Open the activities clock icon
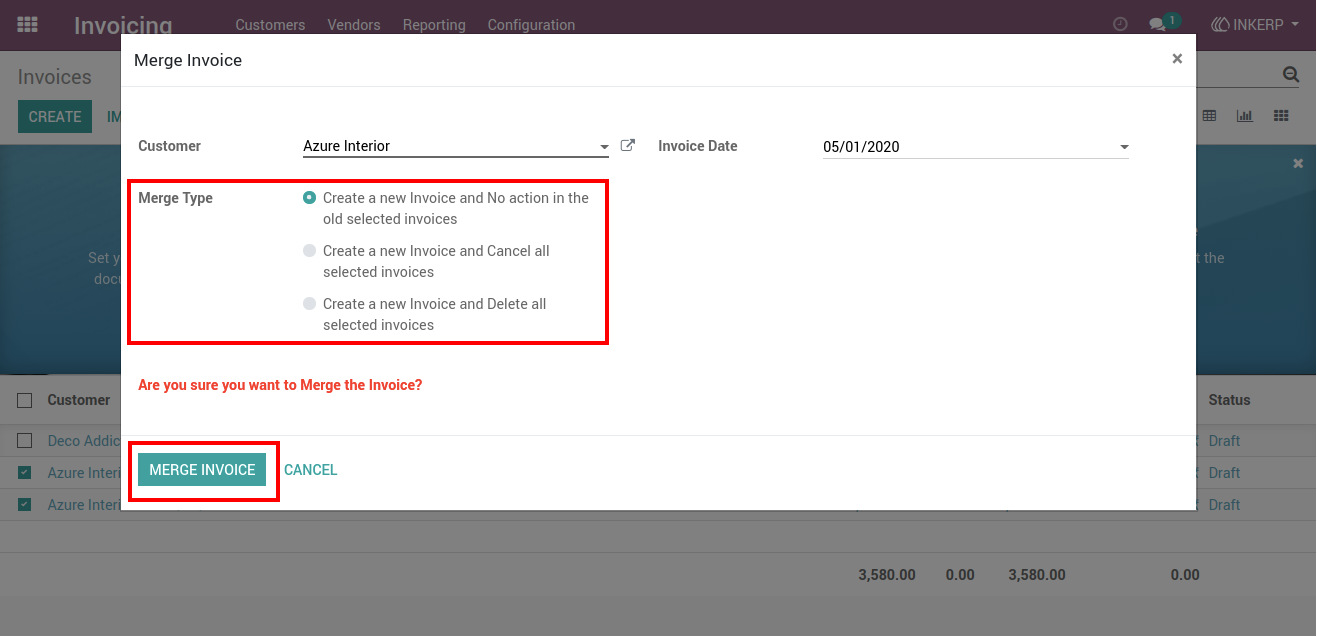This screenshot has width=1317, height=637. tap(1120, 24)
